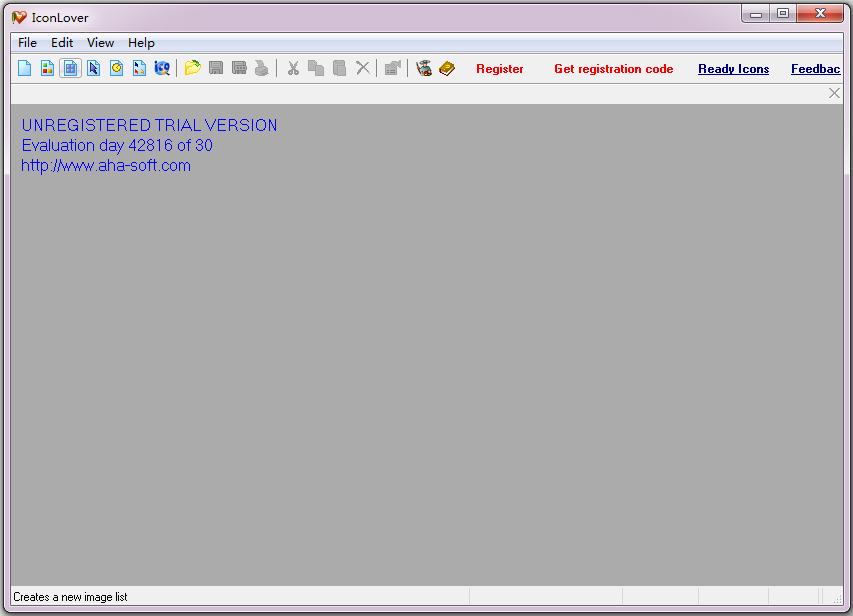The height and width of the screenshot is (616, 853).
Task: Click the Copy toolbar icon
Action: [x=316, y=68]
